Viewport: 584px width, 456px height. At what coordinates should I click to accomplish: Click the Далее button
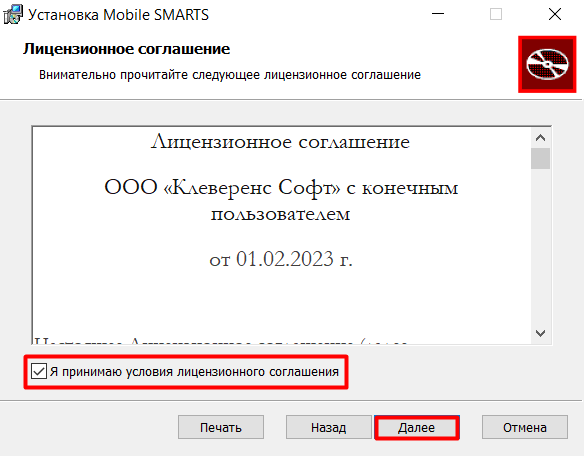[x=417, y=427]
